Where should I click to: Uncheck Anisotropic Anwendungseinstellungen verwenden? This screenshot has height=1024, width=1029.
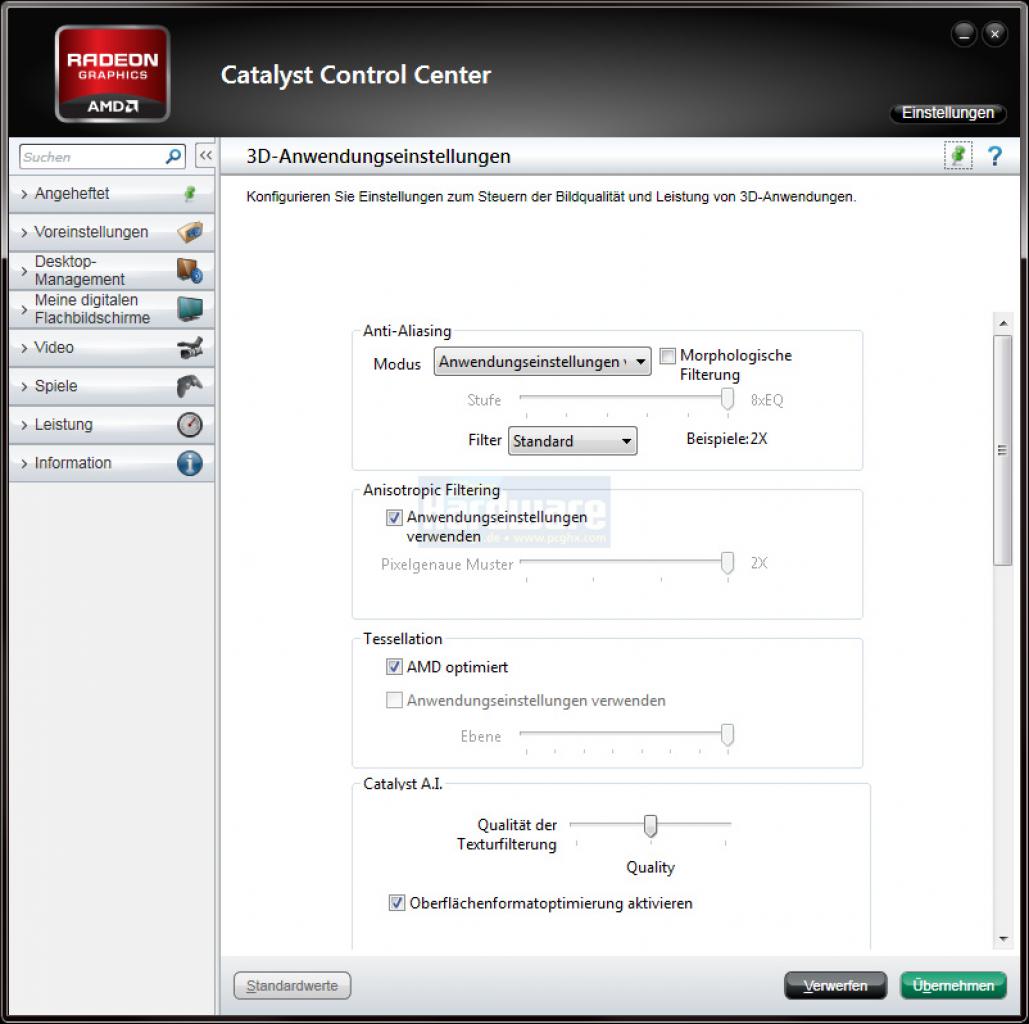[394, 517]
